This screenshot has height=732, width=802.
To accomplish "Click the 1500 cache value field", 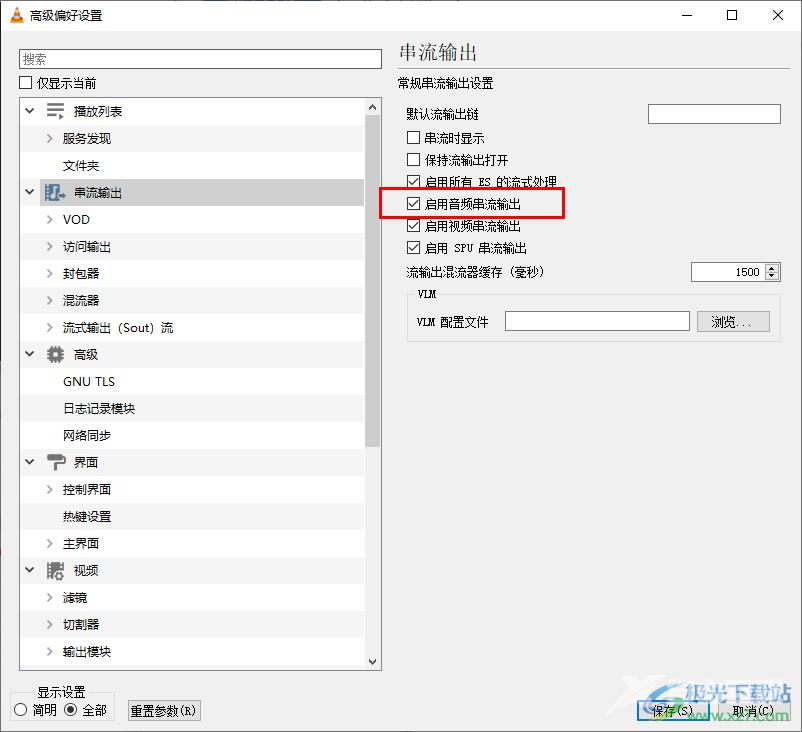I will tap(727, 272).
